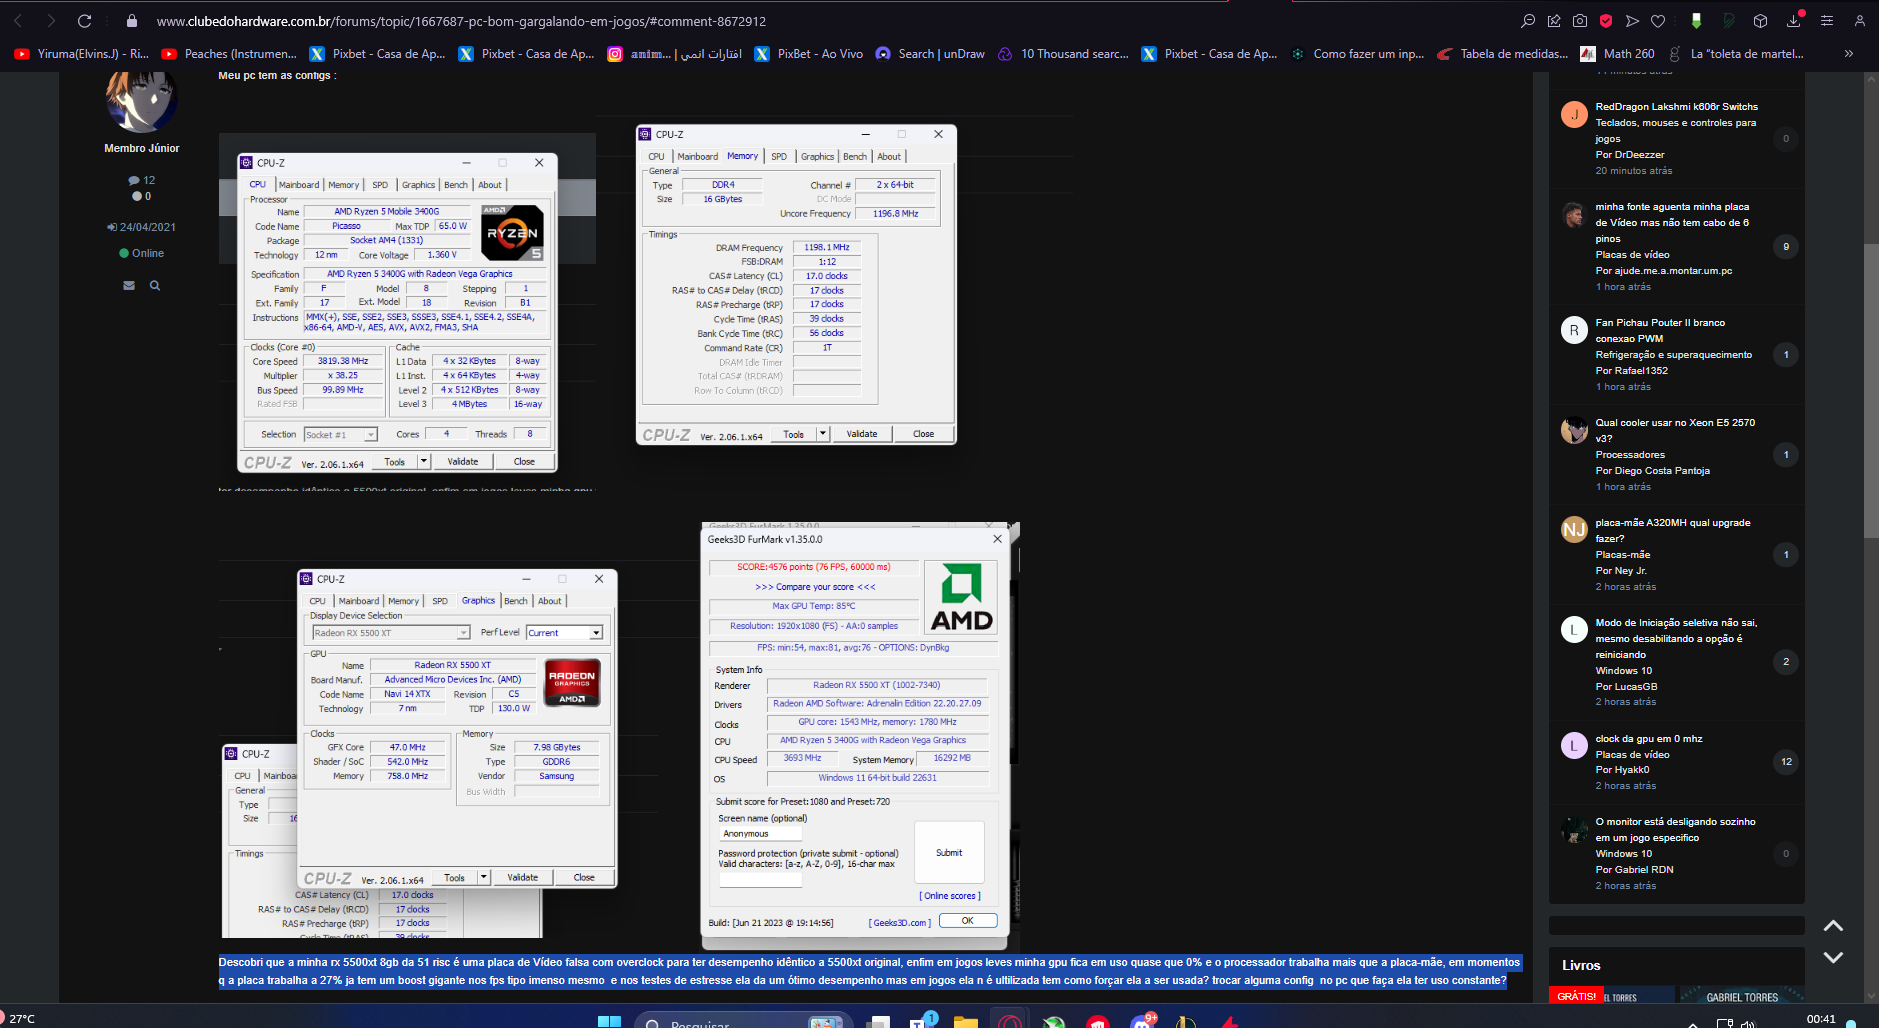Screen dimensions: 1879x1028
Task: Go forward using the browser forward arrow
Action: coord(51,21)
